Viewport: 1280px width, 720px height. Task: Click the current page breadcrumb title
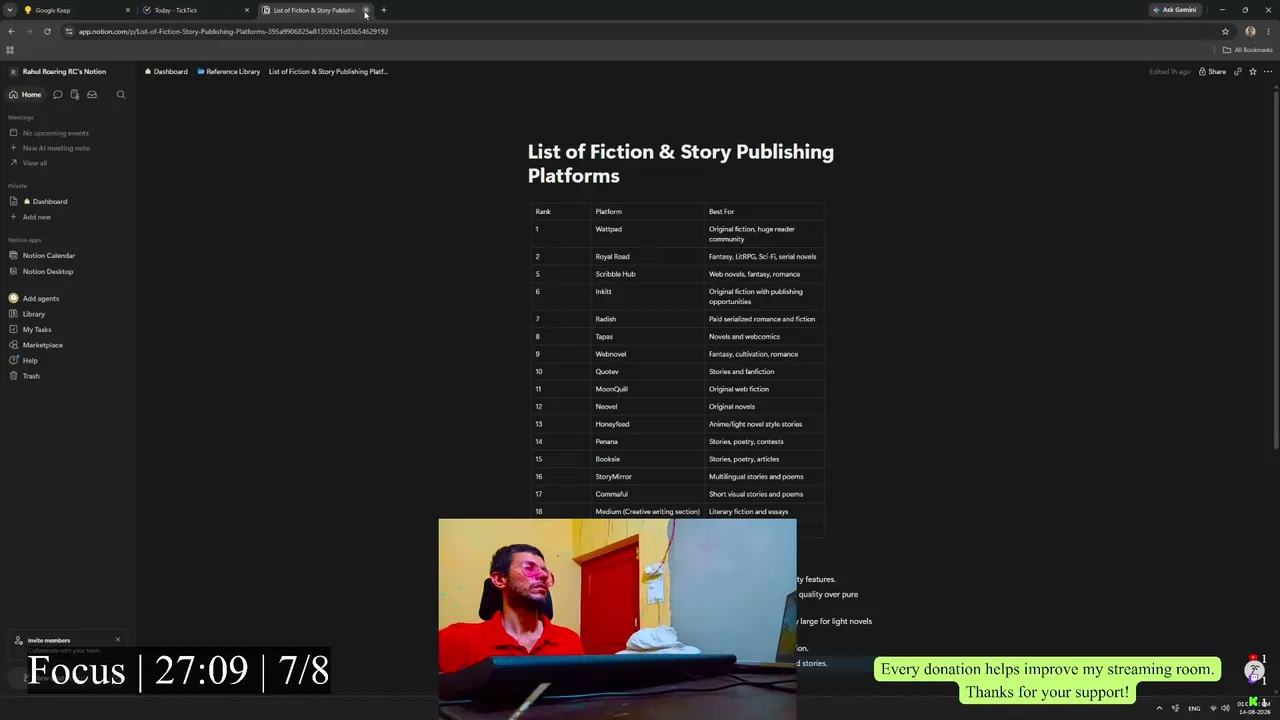pos(328,72)
